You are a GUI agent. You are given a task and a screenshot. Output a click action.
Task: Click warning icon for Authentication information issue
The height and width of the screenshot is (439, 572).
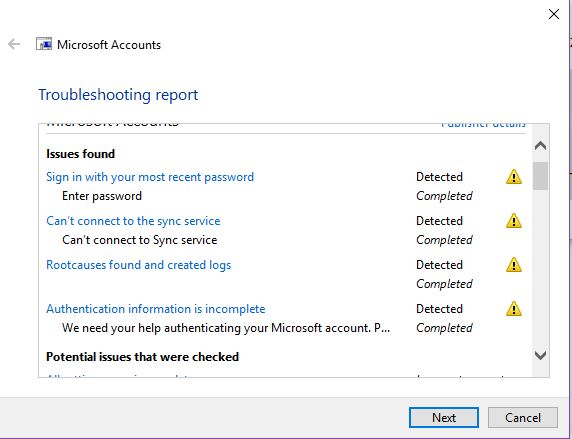tap(514, 309)
